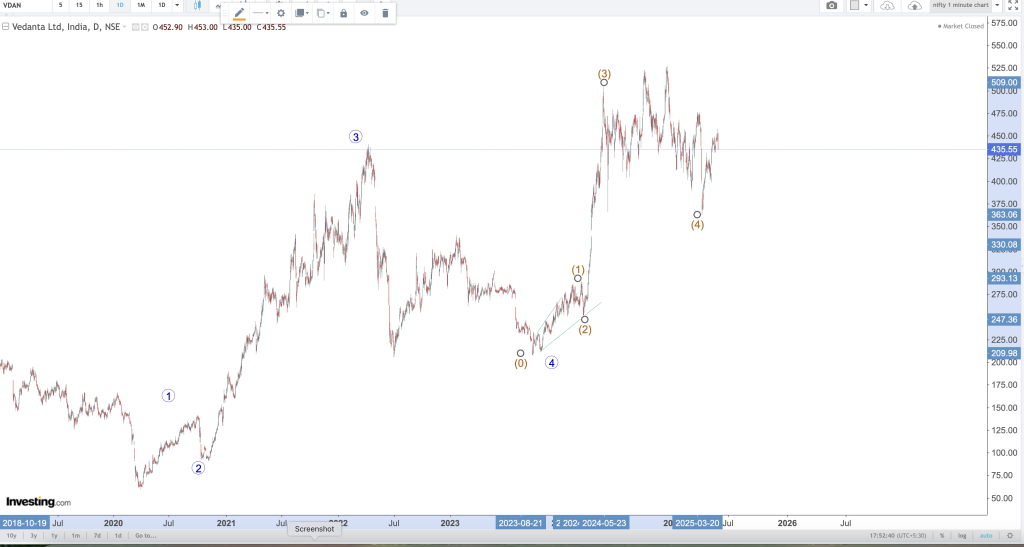Viewport: 1024px width, 547px height.
Task: Set range to 10y
Action: tap(11, 535)
